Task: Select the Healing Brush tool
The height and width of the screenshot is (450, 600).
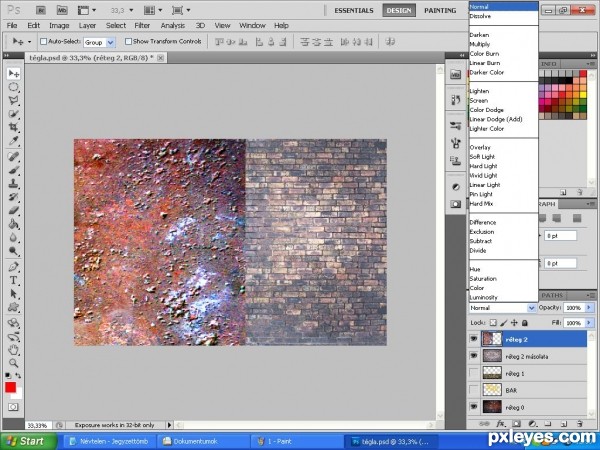Action: (13, 157)
